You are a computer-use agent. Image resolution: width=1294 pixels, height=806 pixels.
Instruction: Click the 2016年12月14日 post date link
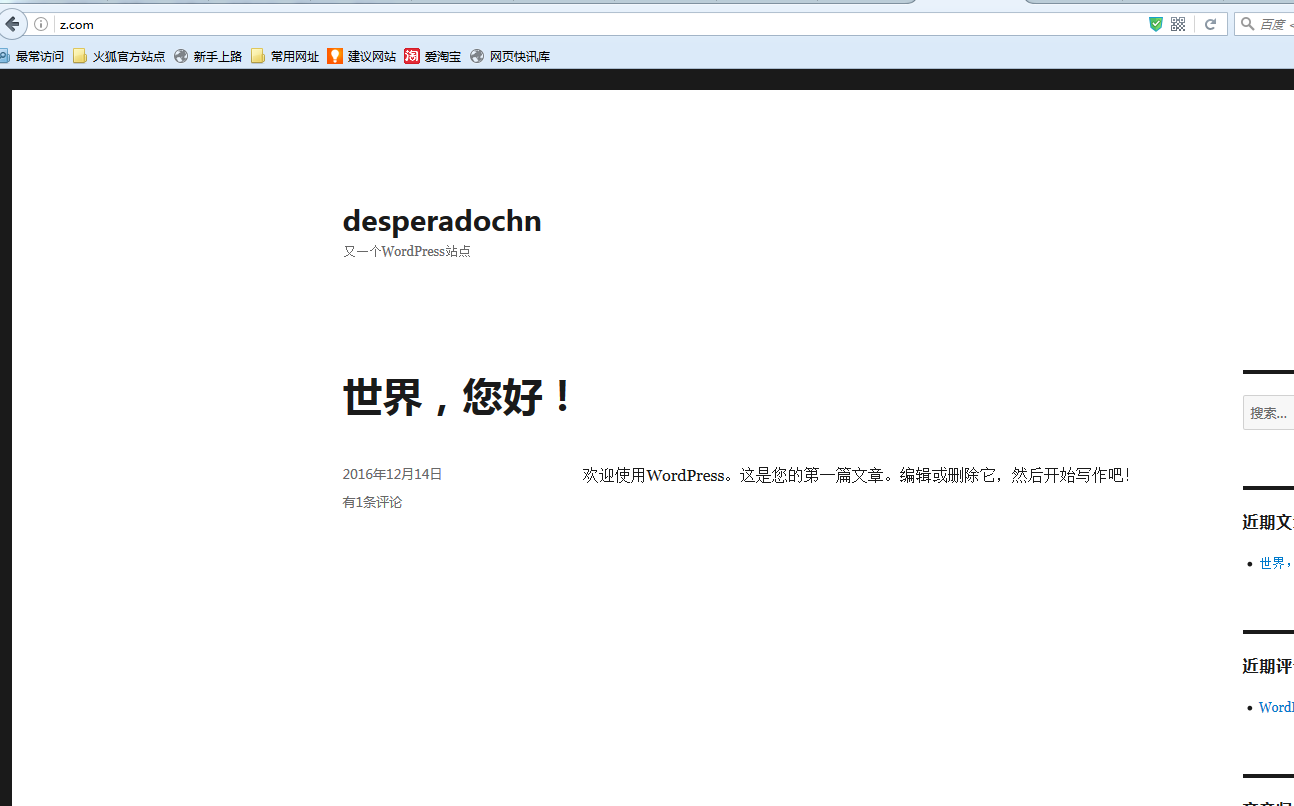click(x=392, y=474)
